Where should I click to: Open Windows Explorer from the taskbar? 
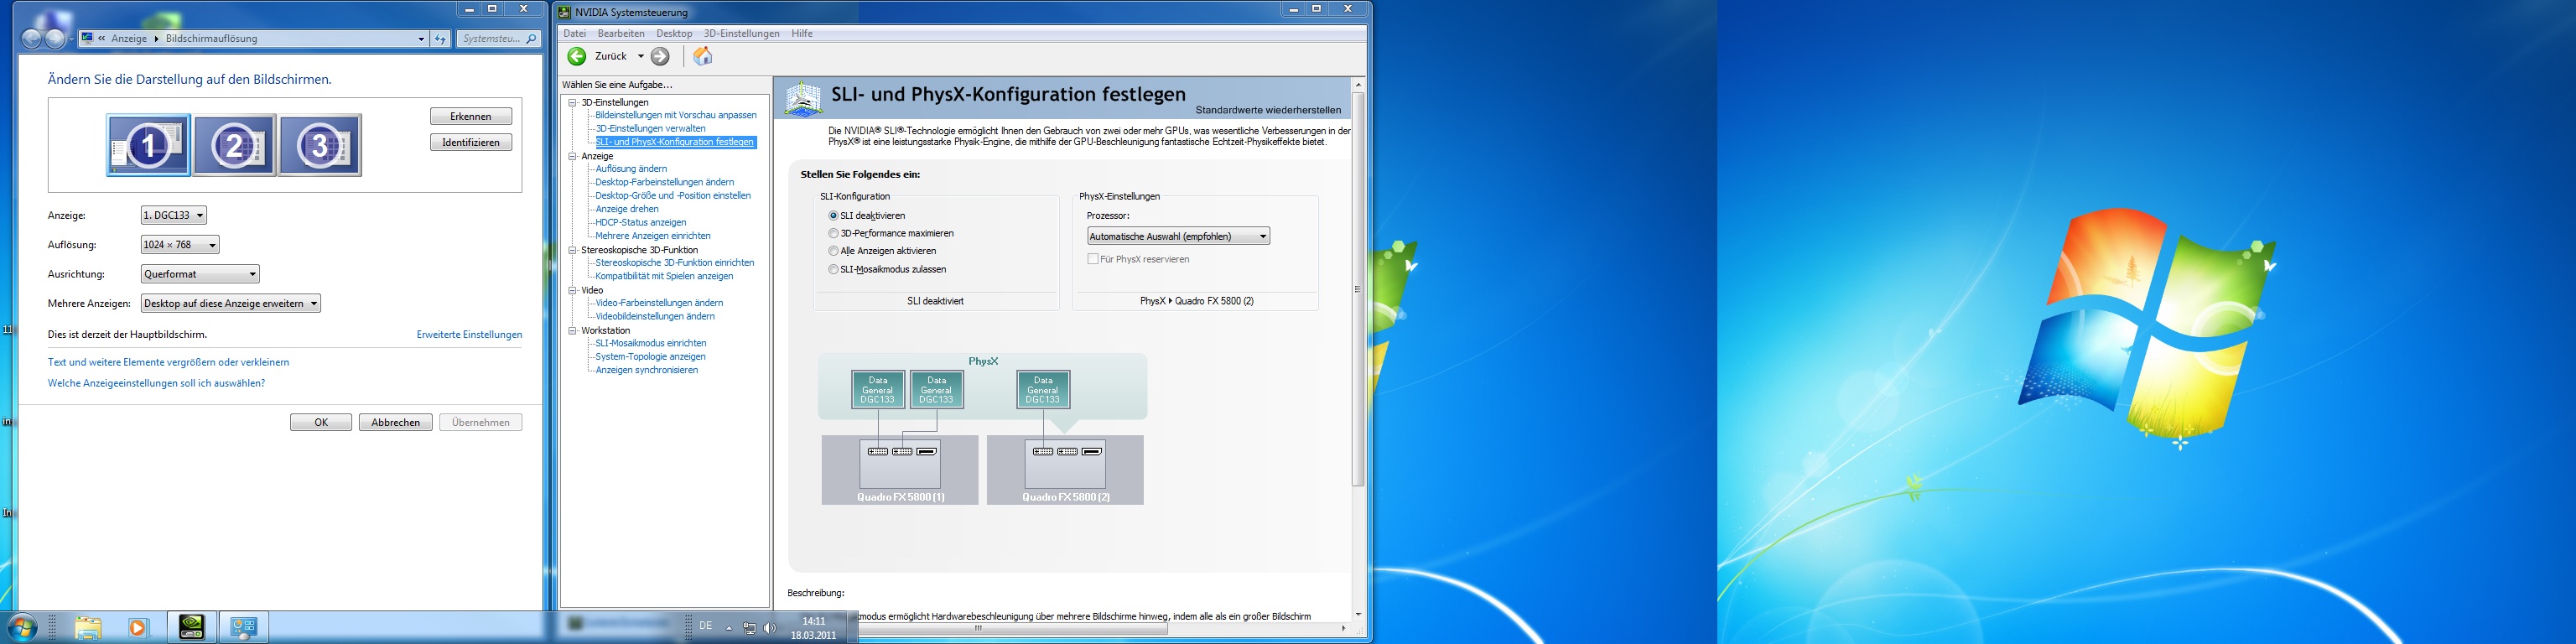[88, 627]
